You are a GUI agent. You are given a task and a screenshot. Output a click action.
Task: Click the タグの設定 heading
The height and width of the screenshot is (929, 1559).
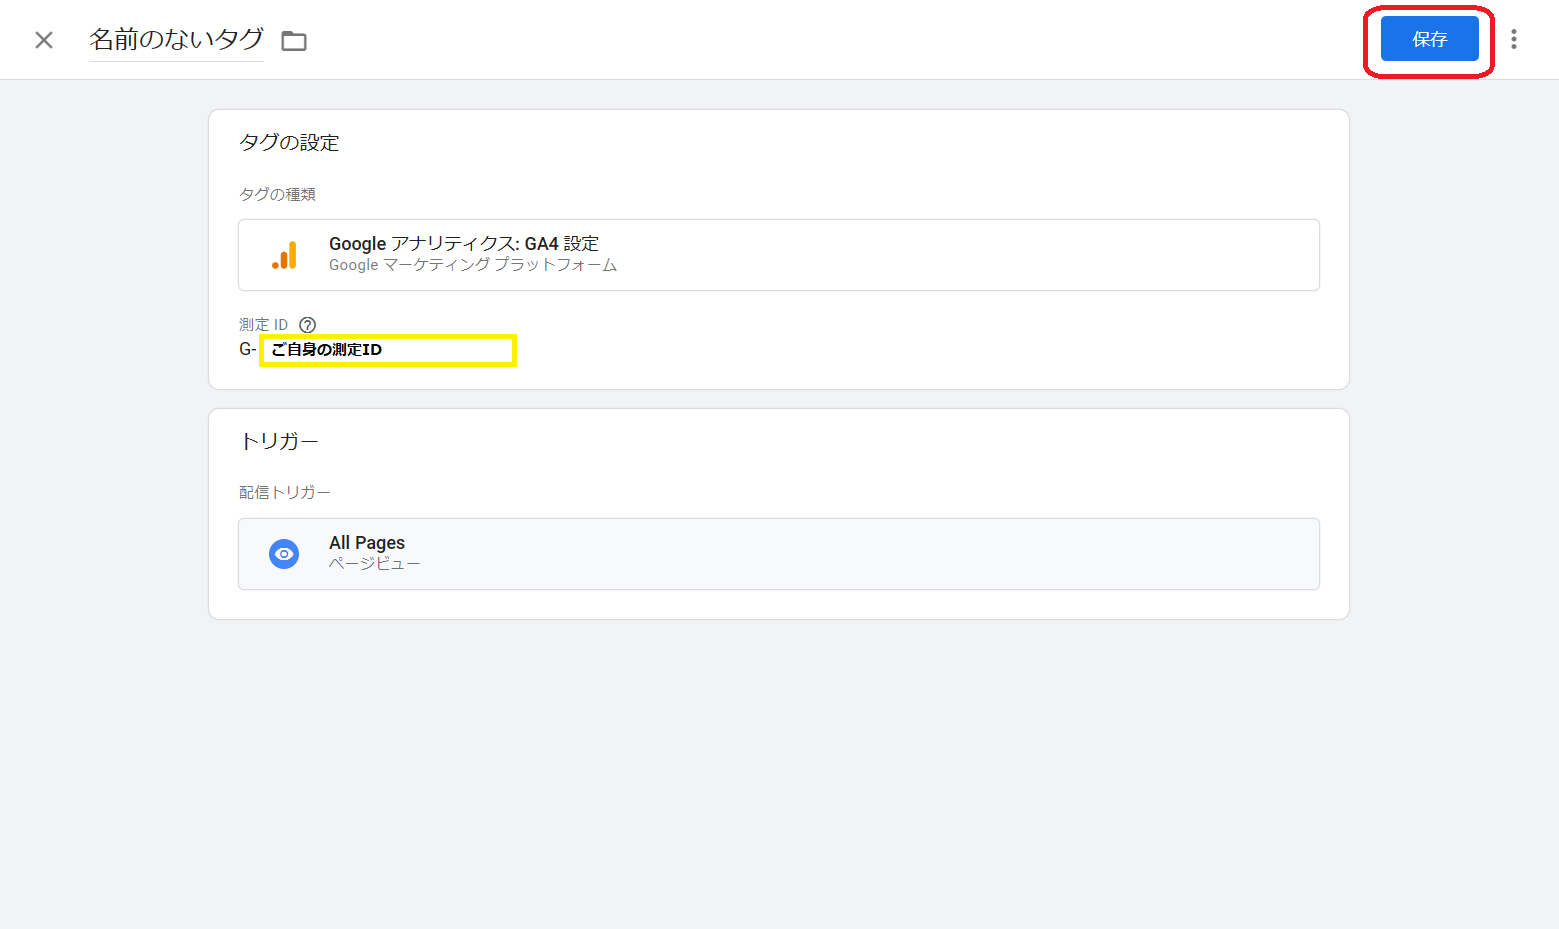click(289, 143)
